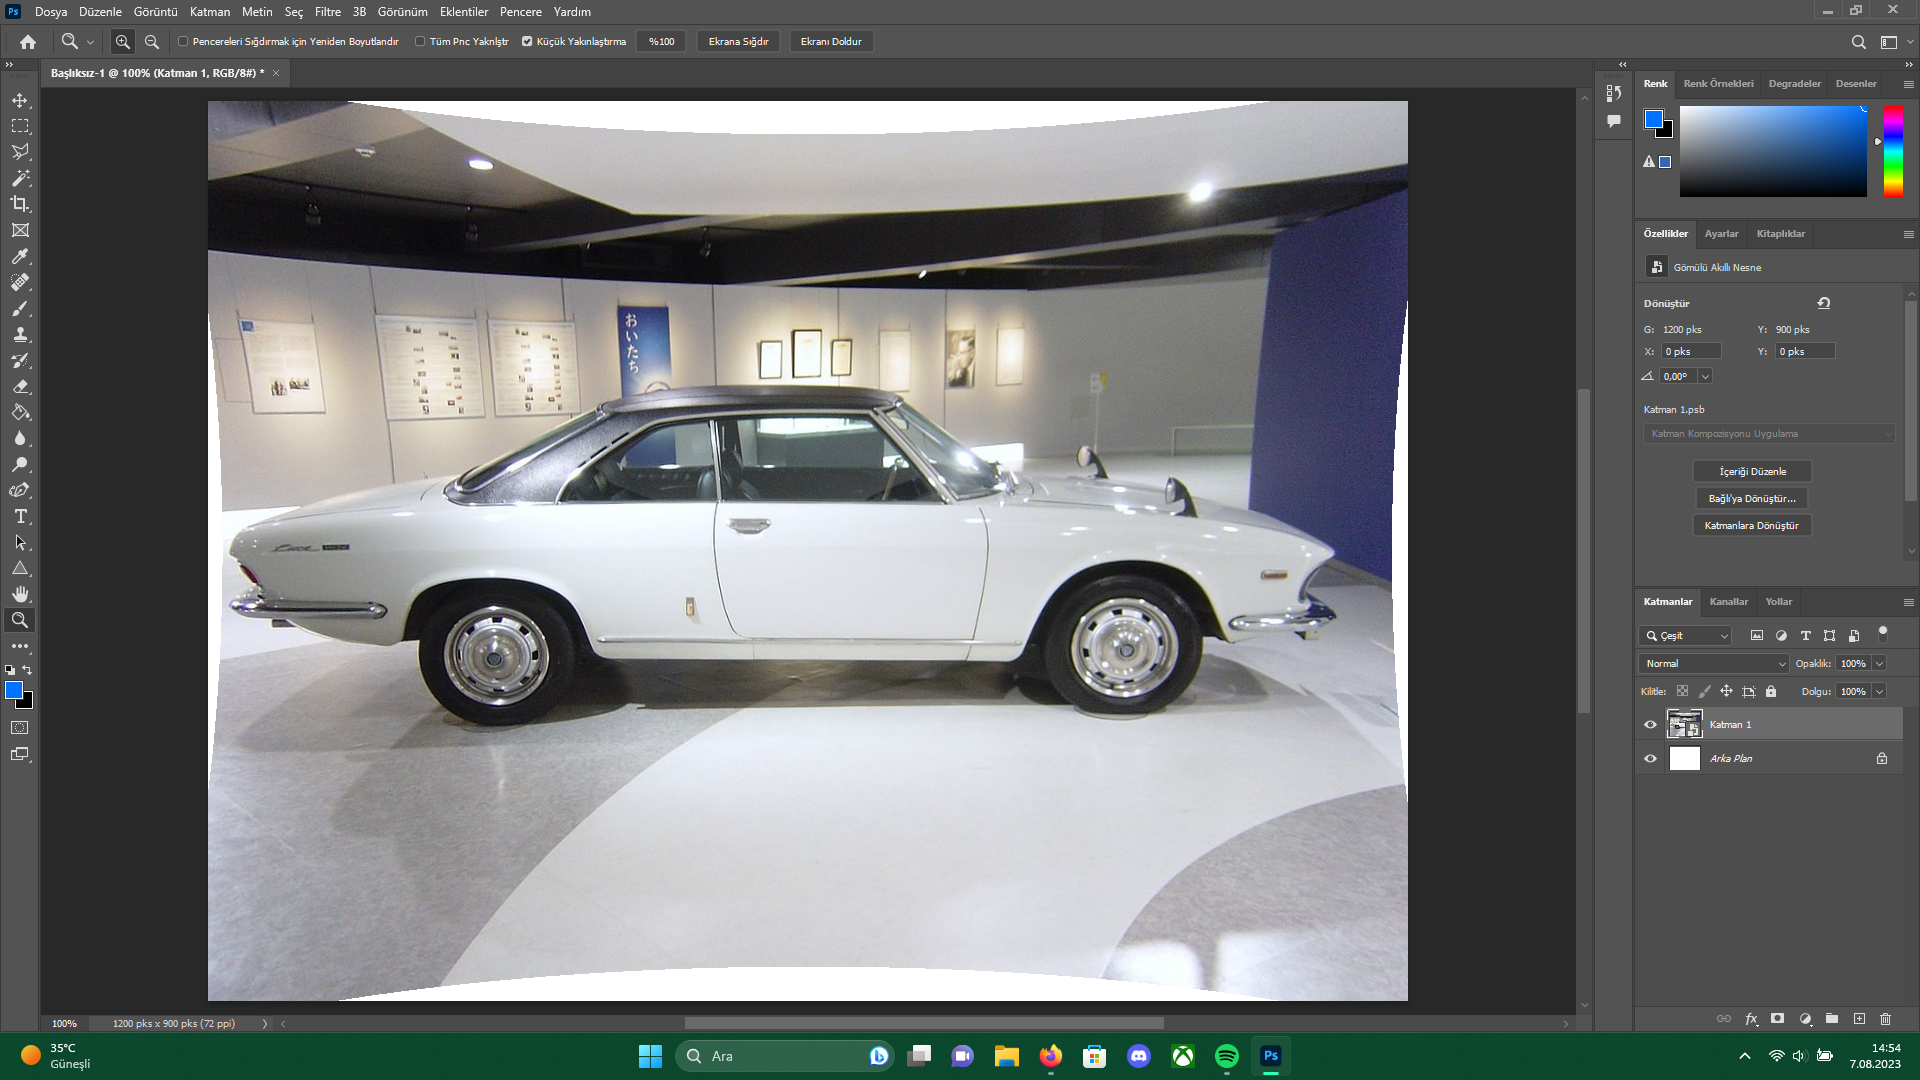Select the Crop tool

(x=20, y=204)
